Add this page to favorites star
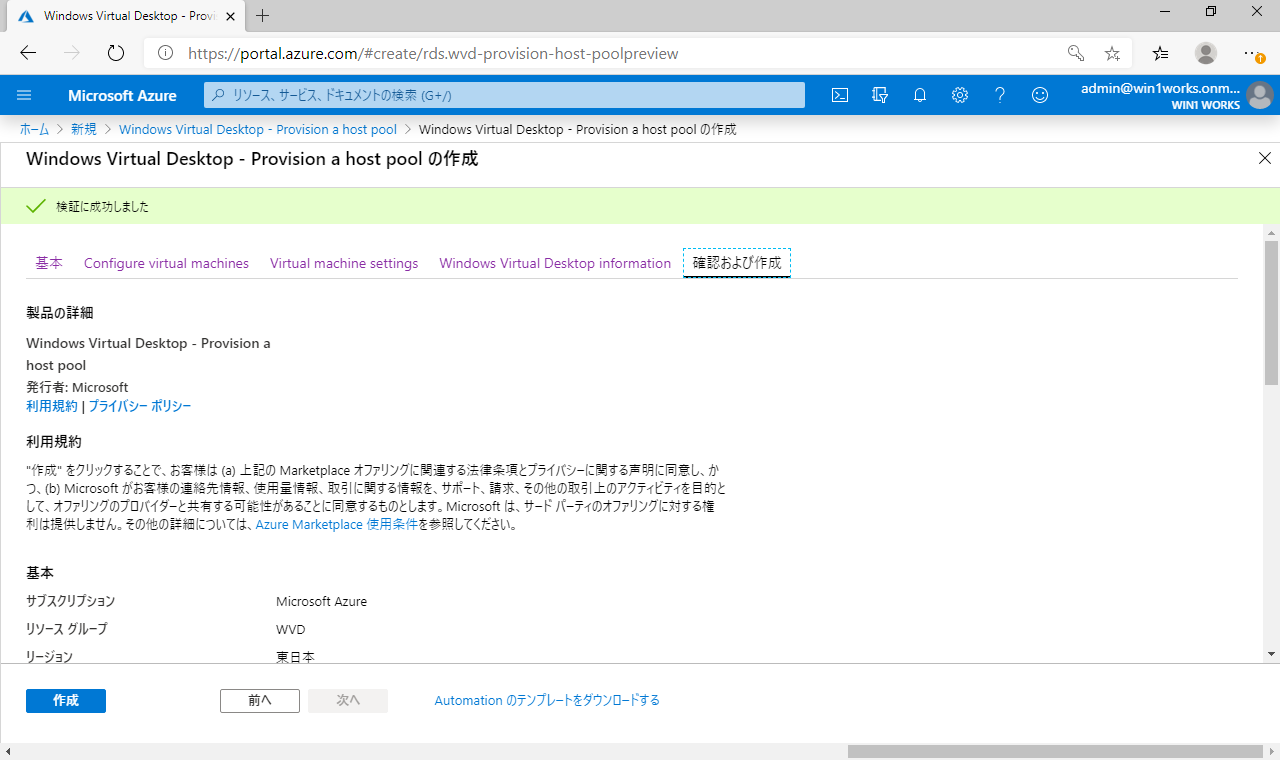 click(x=1112, y=53)
